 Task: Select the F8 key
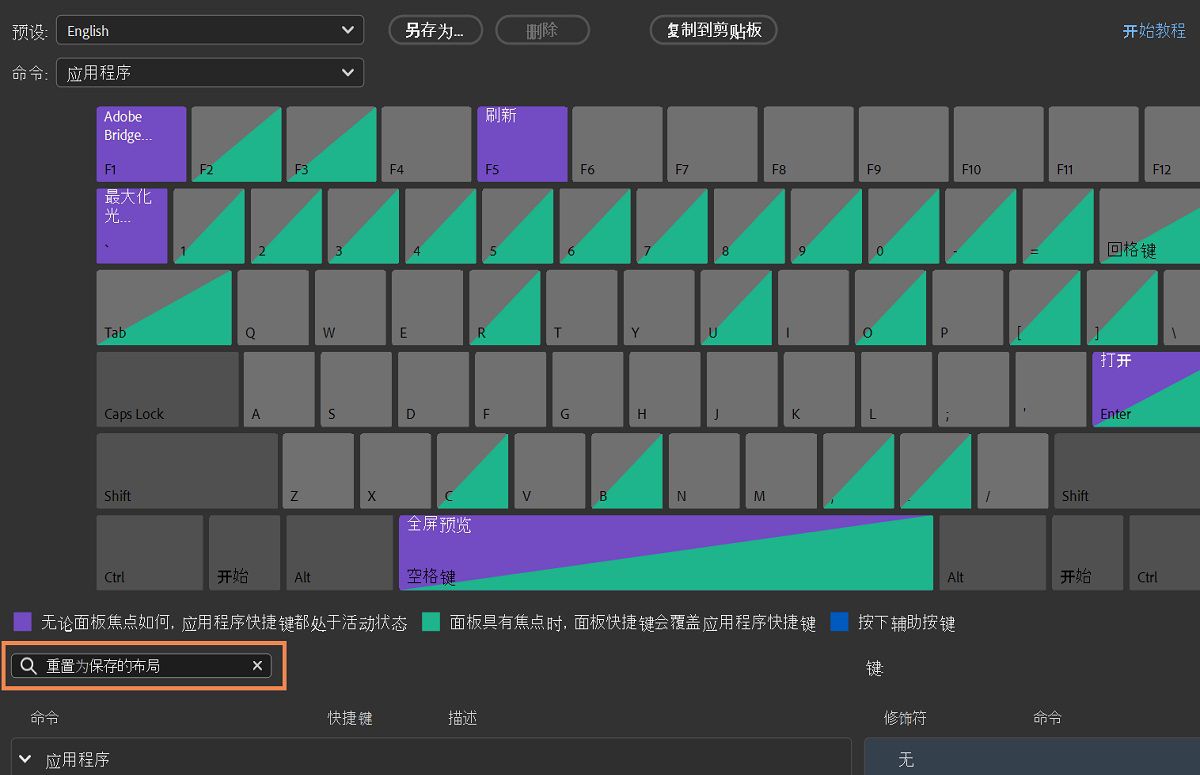click(x=808, y=144)
